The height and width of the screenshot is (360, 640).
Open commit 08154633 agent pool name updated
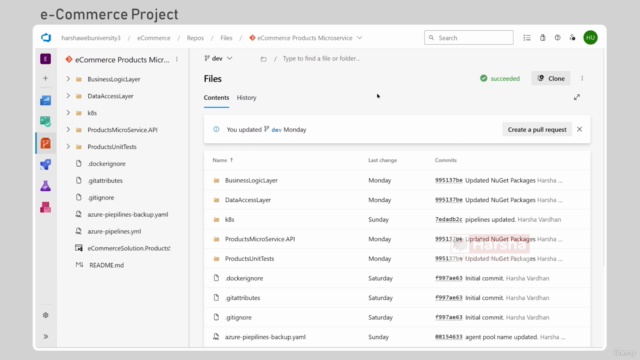point(449,337)
